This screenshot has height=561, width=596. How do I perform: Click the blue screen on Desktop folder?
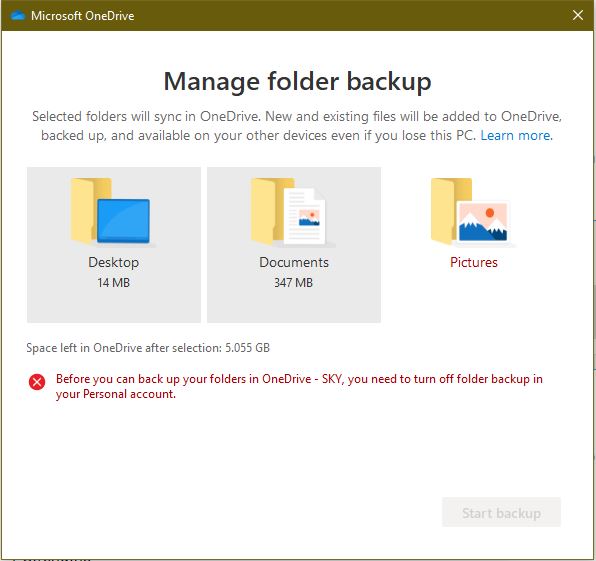click(x=124, y=221)
